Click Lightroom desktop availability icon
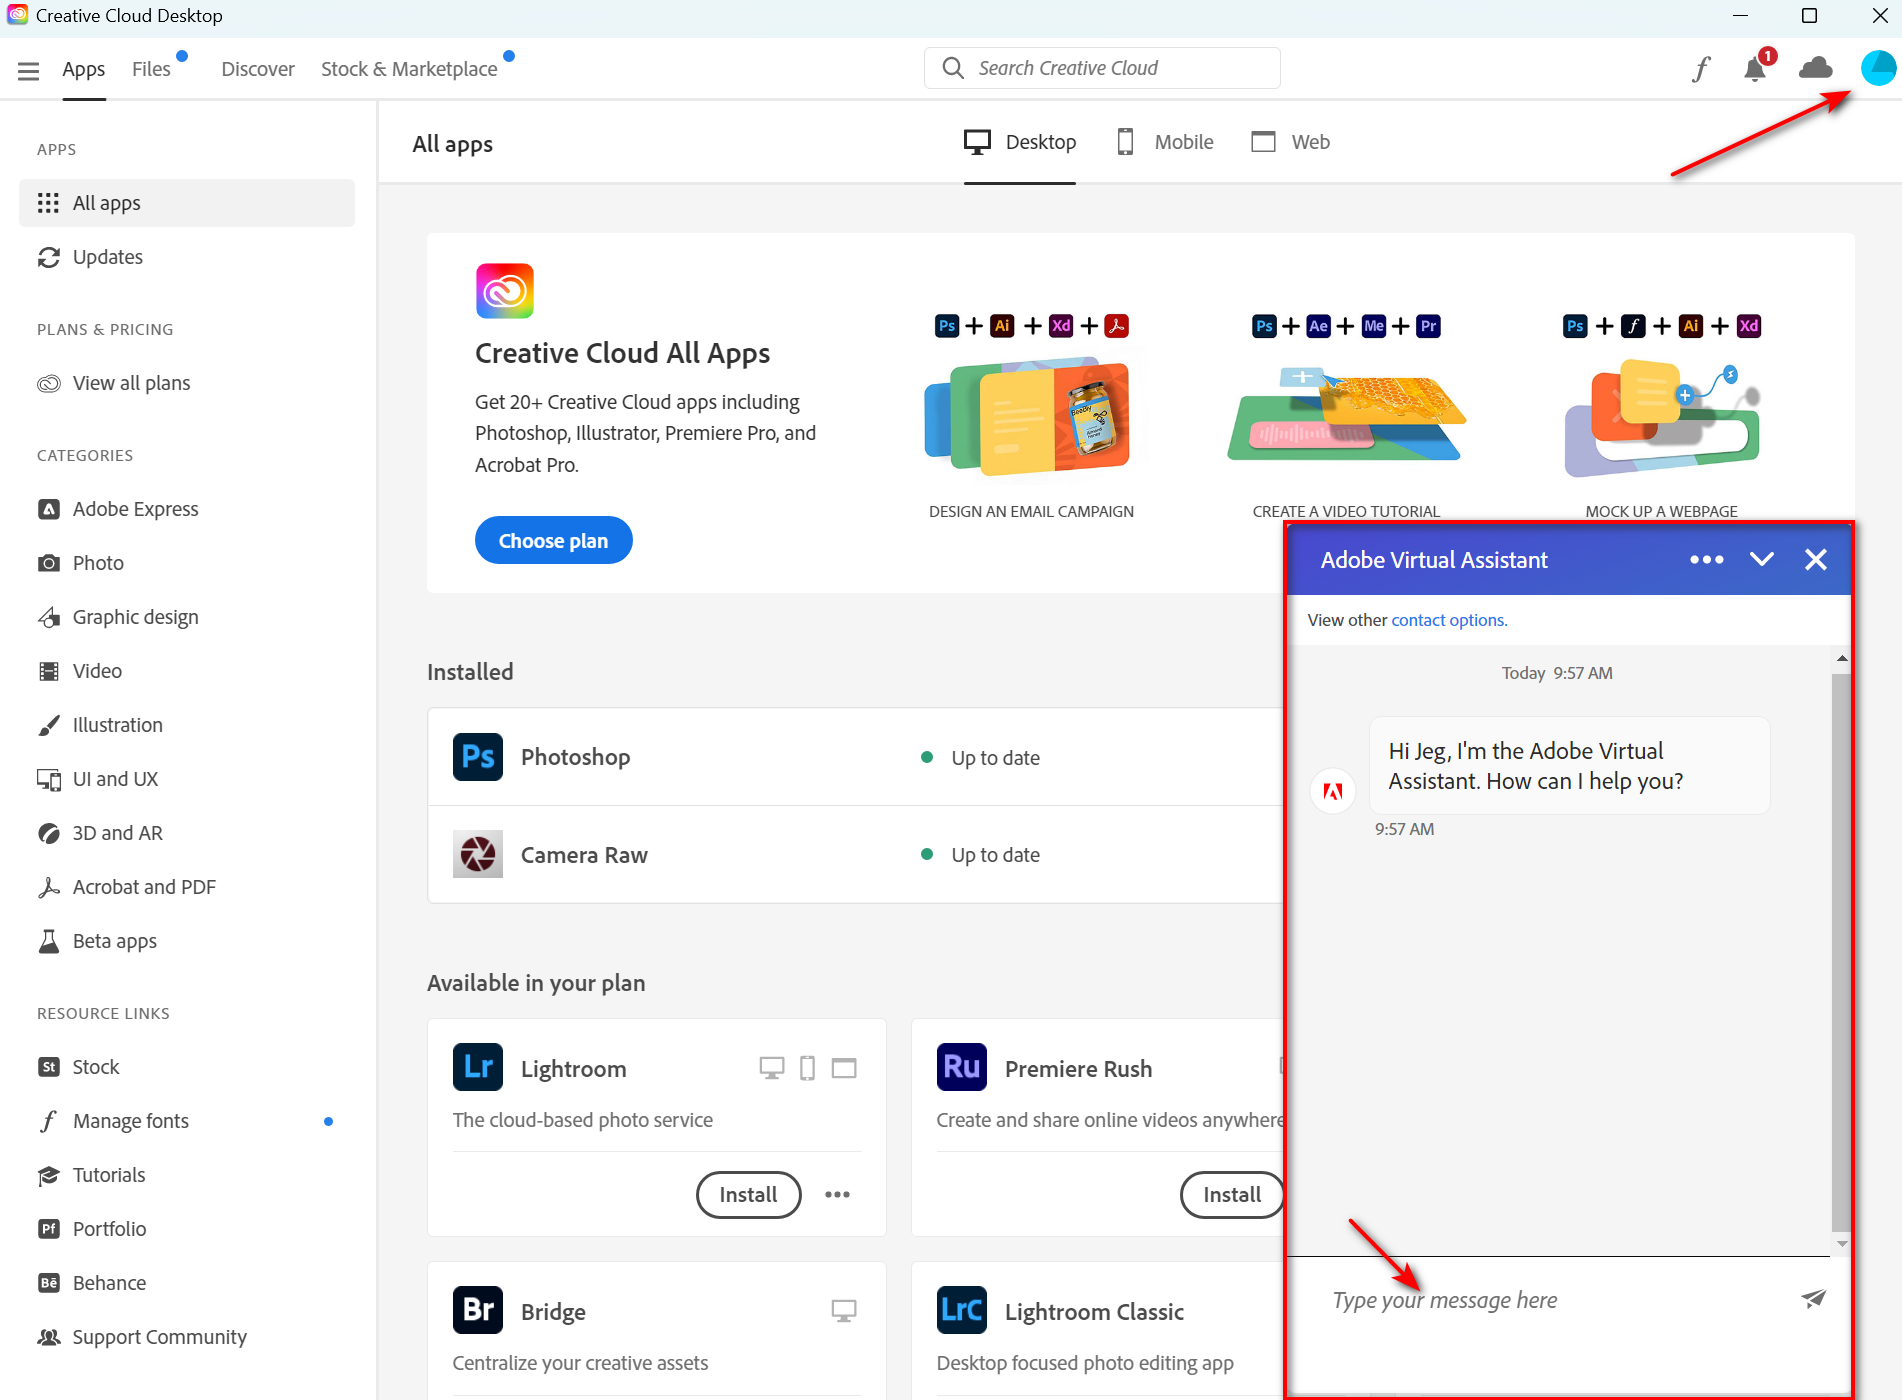The height and width of the screenshot is (1400, 1902). 771,1068
